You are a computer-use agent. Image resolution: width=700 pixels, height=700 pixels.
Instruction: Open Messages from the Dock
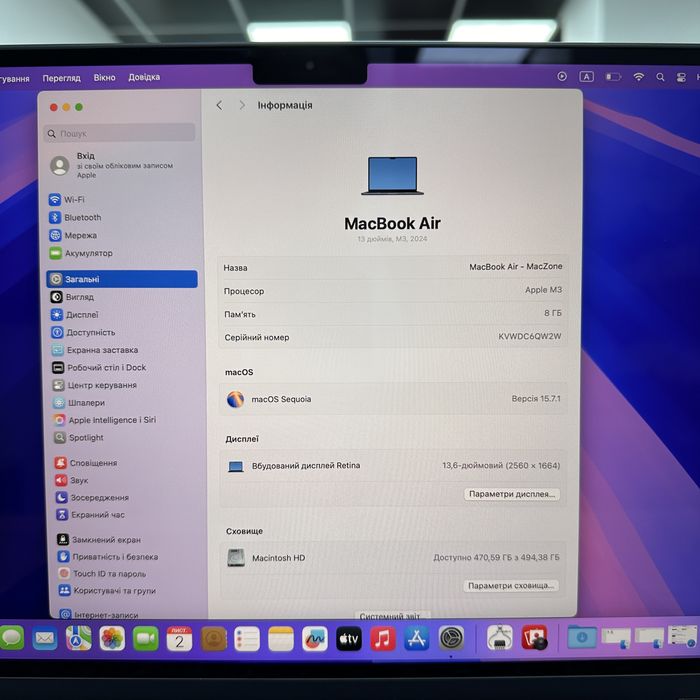click(x=12, y=638)
